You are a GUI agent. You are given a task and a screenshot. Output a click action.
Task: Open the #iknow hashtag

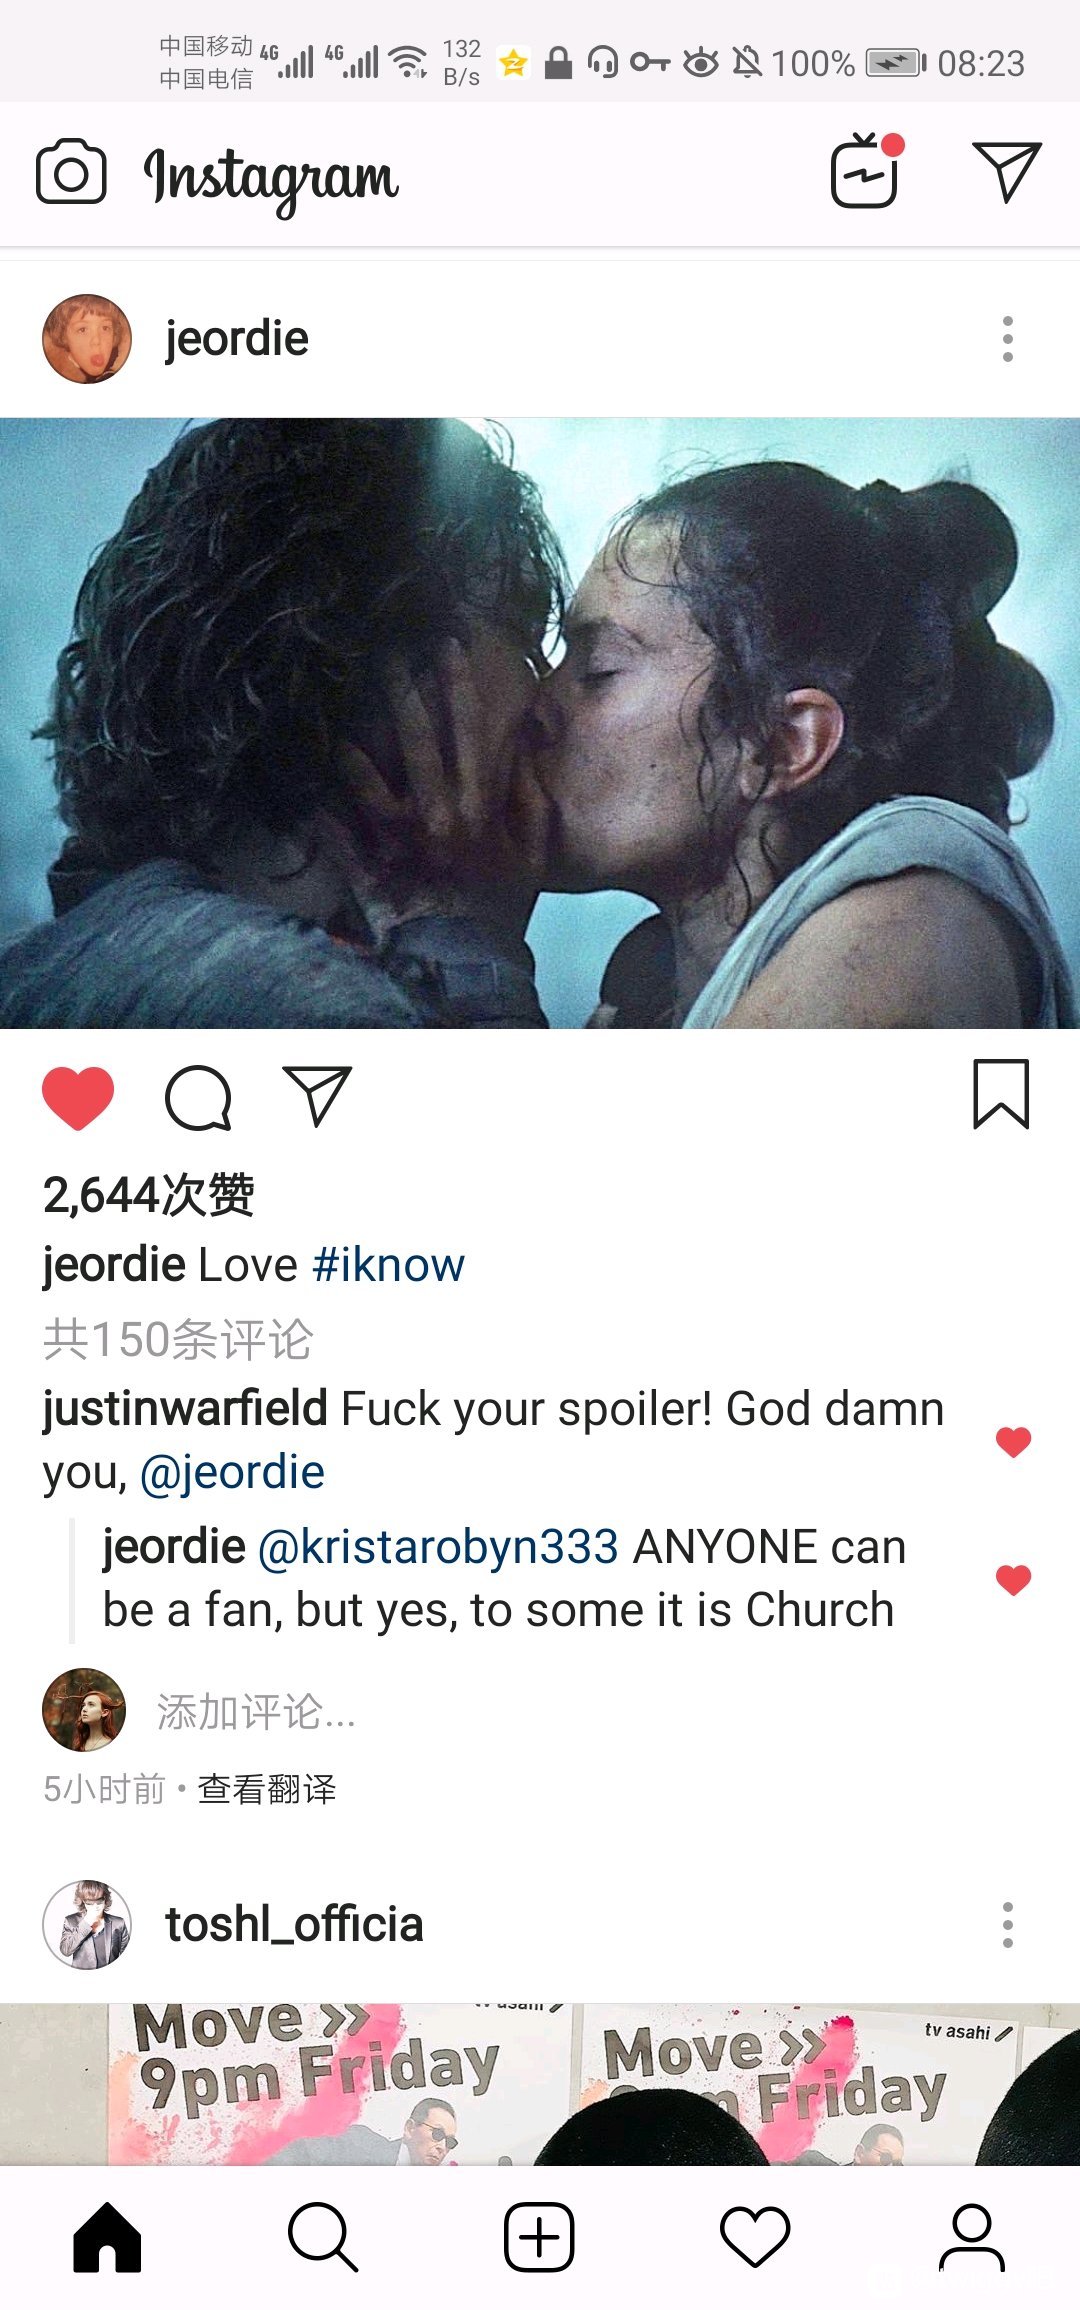388,1265
